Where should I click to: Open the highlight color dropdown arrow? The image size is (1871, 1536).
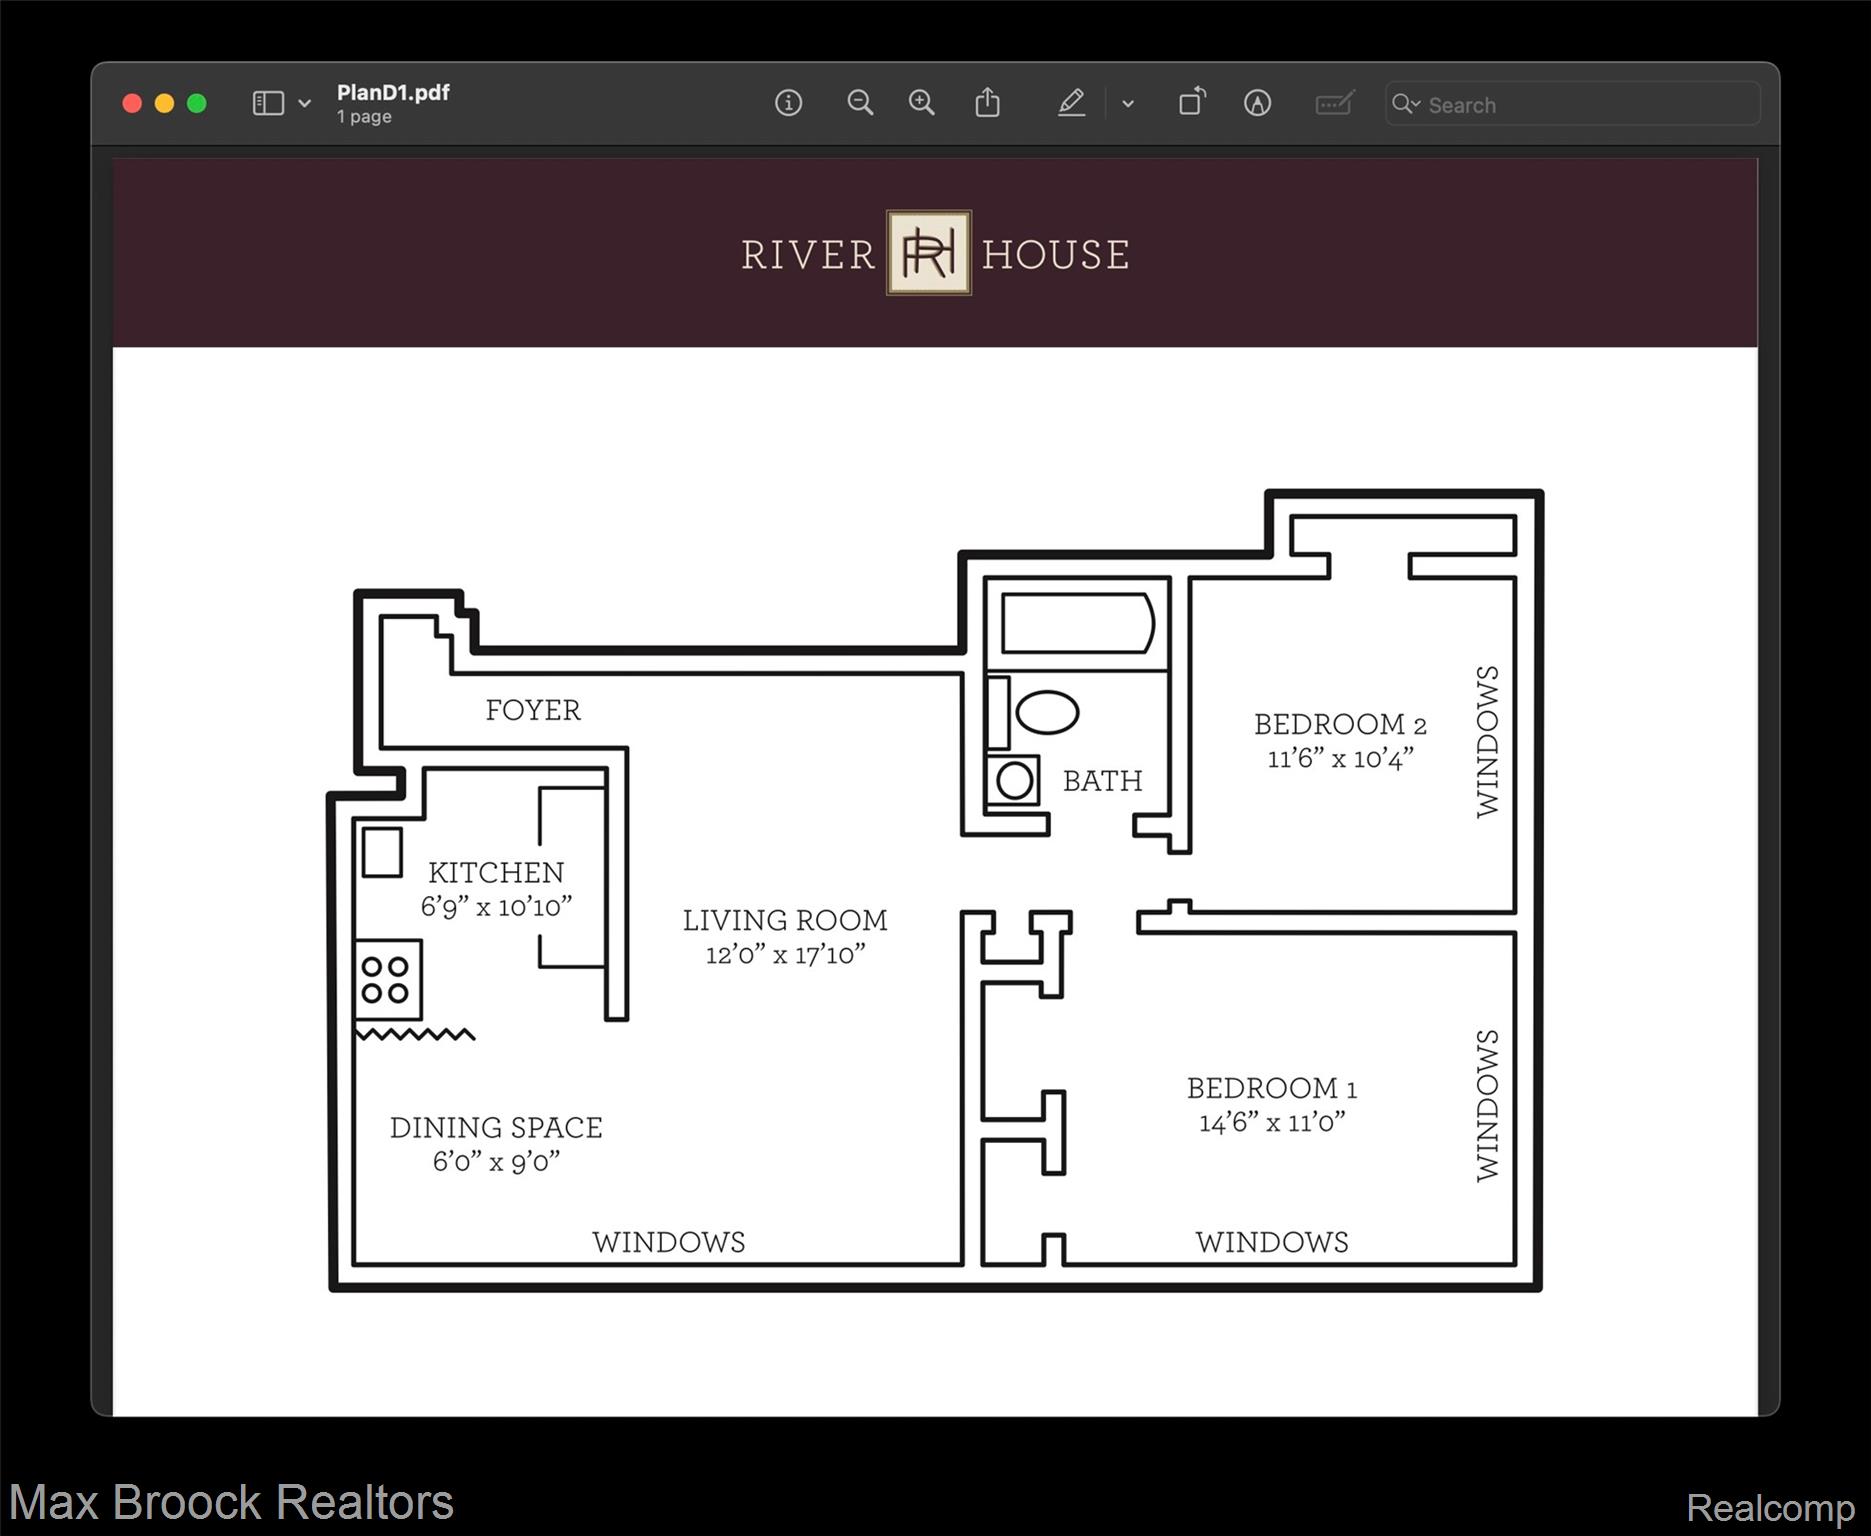coord(1128,104)
